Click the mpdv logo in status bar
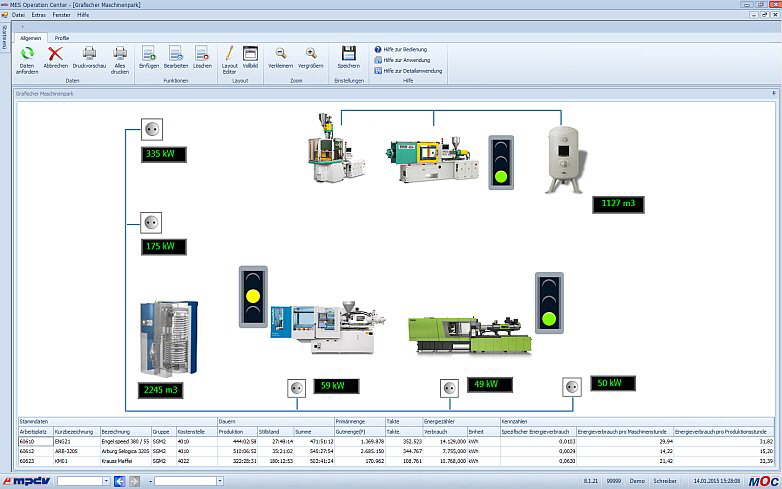 [27, 481]
